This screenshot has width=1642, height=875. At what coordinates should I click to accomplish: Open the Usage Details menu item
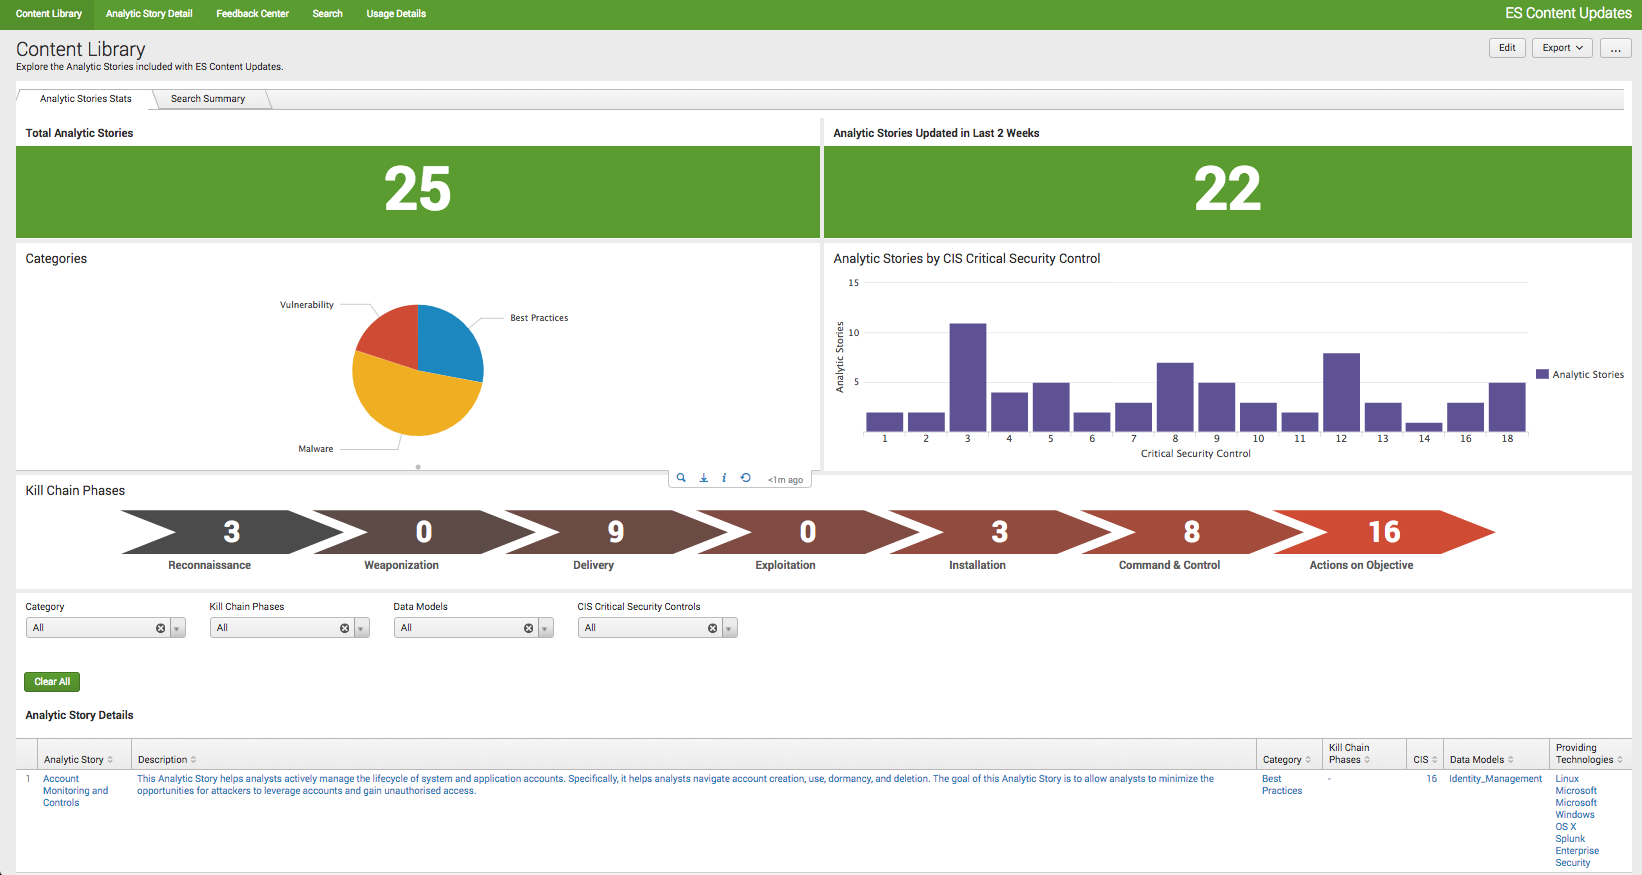(x=396, y=14)
